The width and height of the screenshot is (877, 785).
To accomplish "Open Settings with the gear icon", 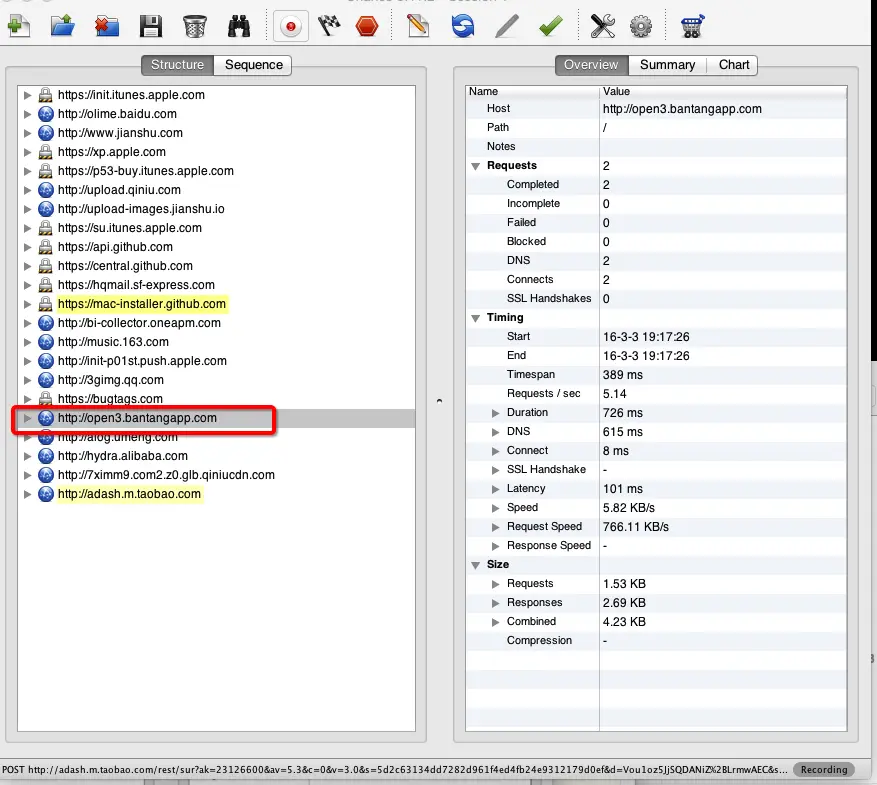I will pyautogui.click(x=640, y=26).
